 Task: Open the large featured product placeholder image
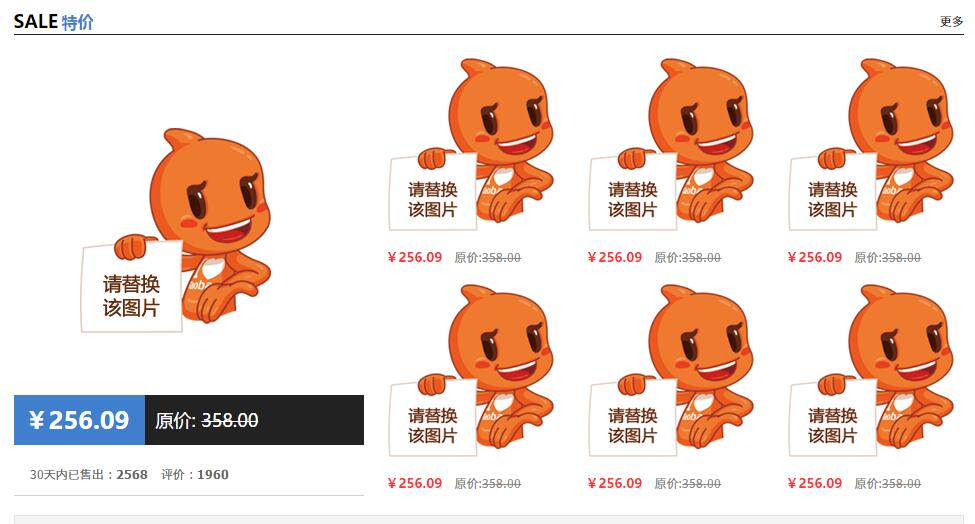tap(176, 231)
